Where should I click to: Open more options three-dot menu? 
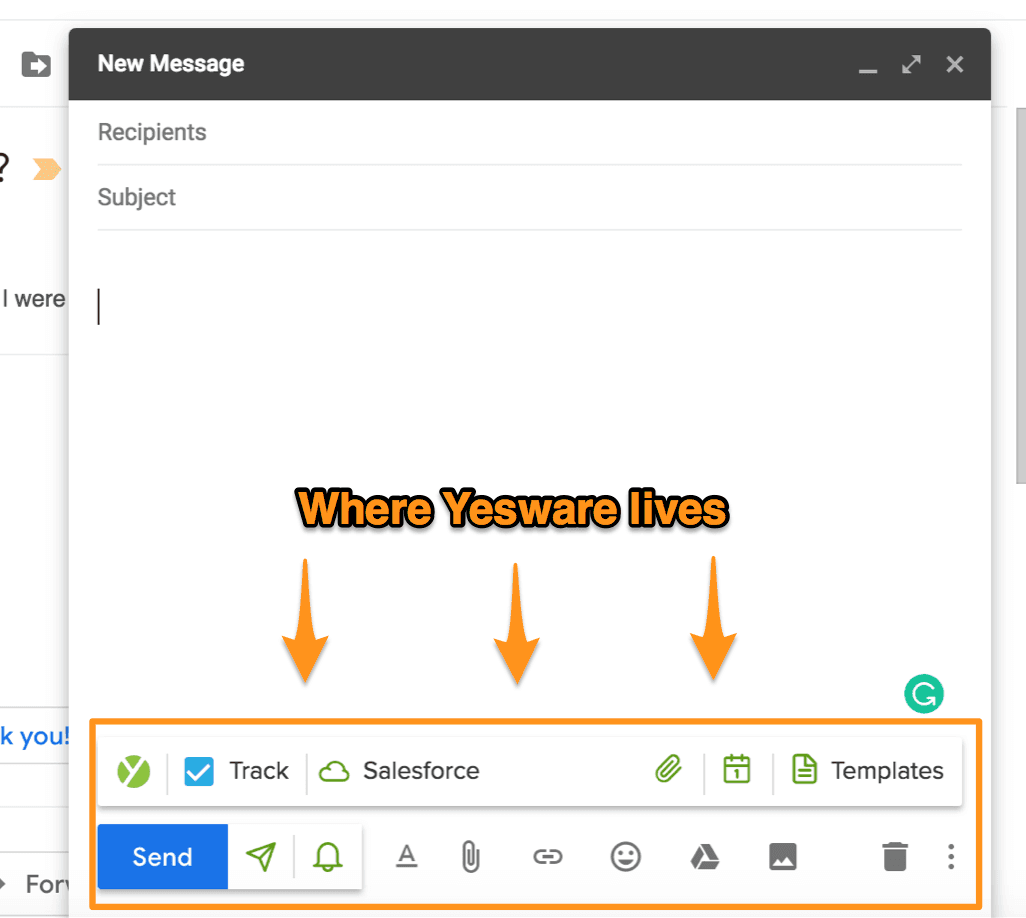pos(951,857)
